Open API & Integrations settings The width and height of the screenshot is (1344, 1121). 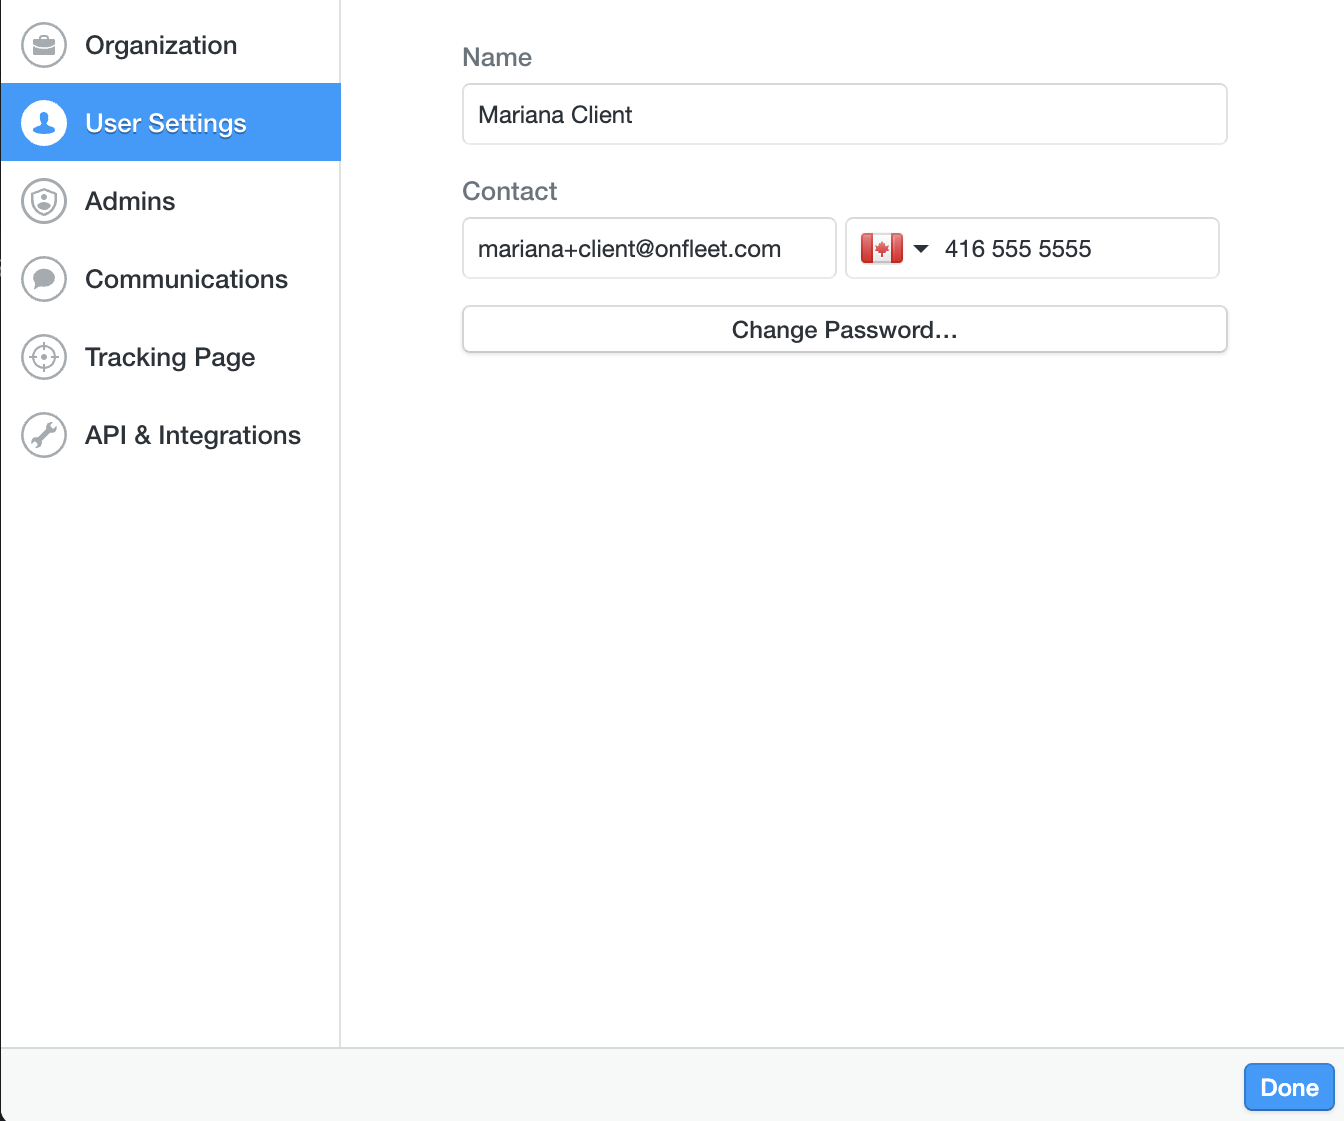pos(171,435)
